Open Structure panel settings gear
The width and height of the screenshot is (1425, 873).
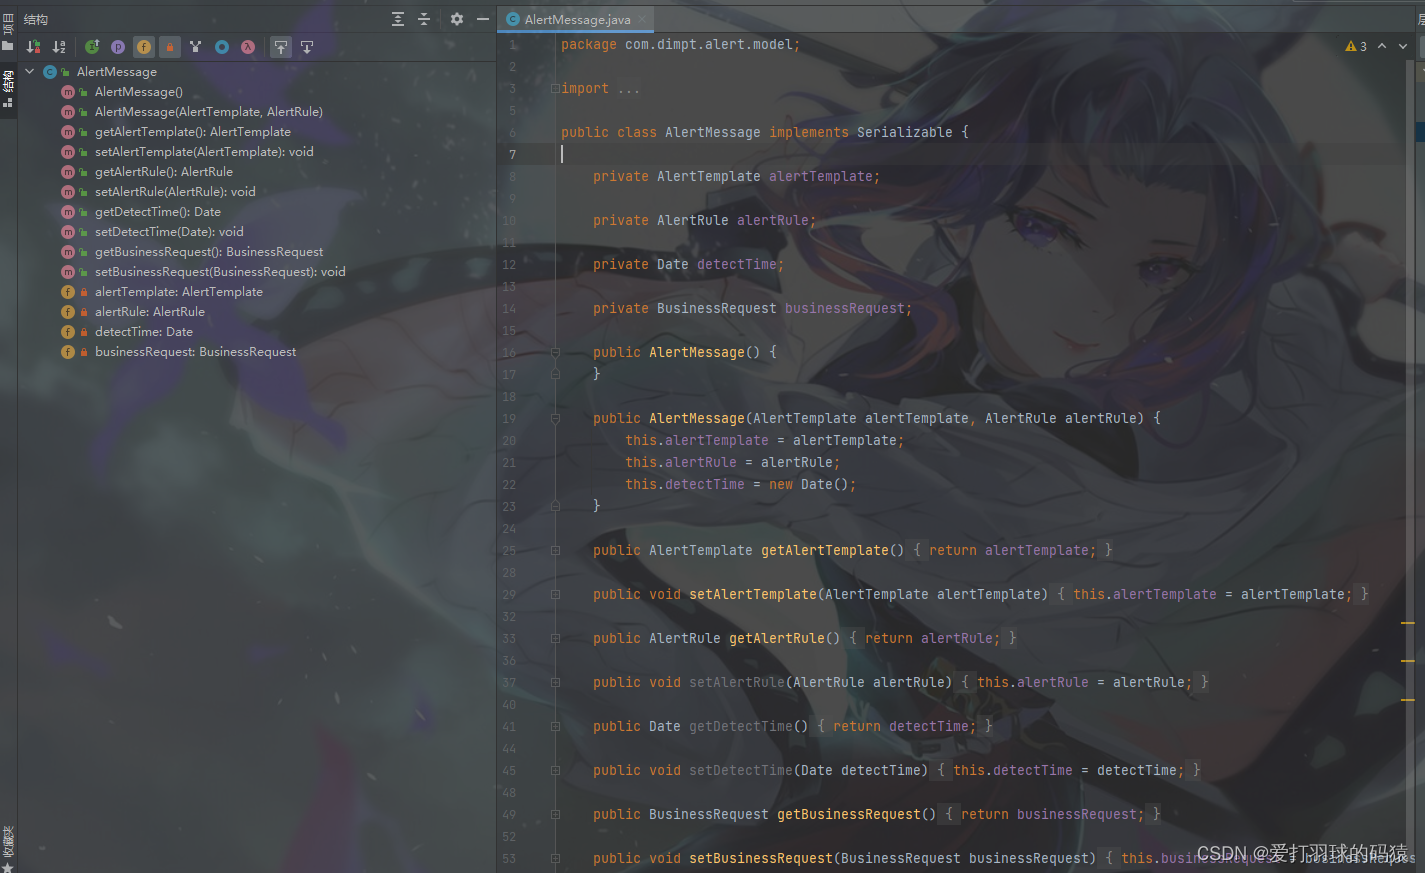[x=457, y=19]
